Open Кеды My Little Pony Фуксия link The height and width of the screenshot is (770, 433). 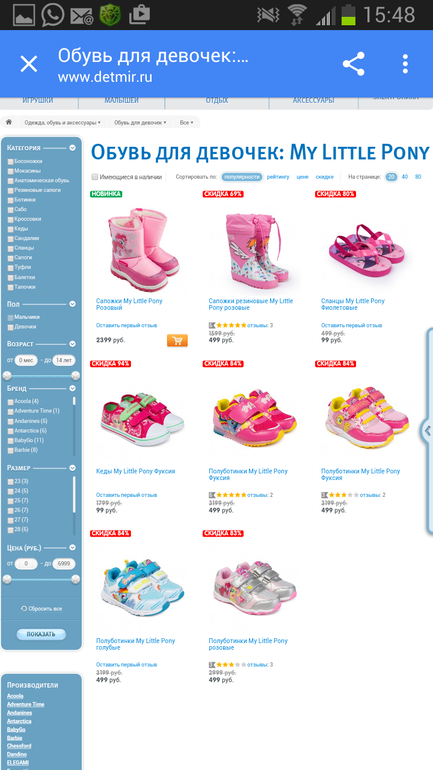click(135, 471)
